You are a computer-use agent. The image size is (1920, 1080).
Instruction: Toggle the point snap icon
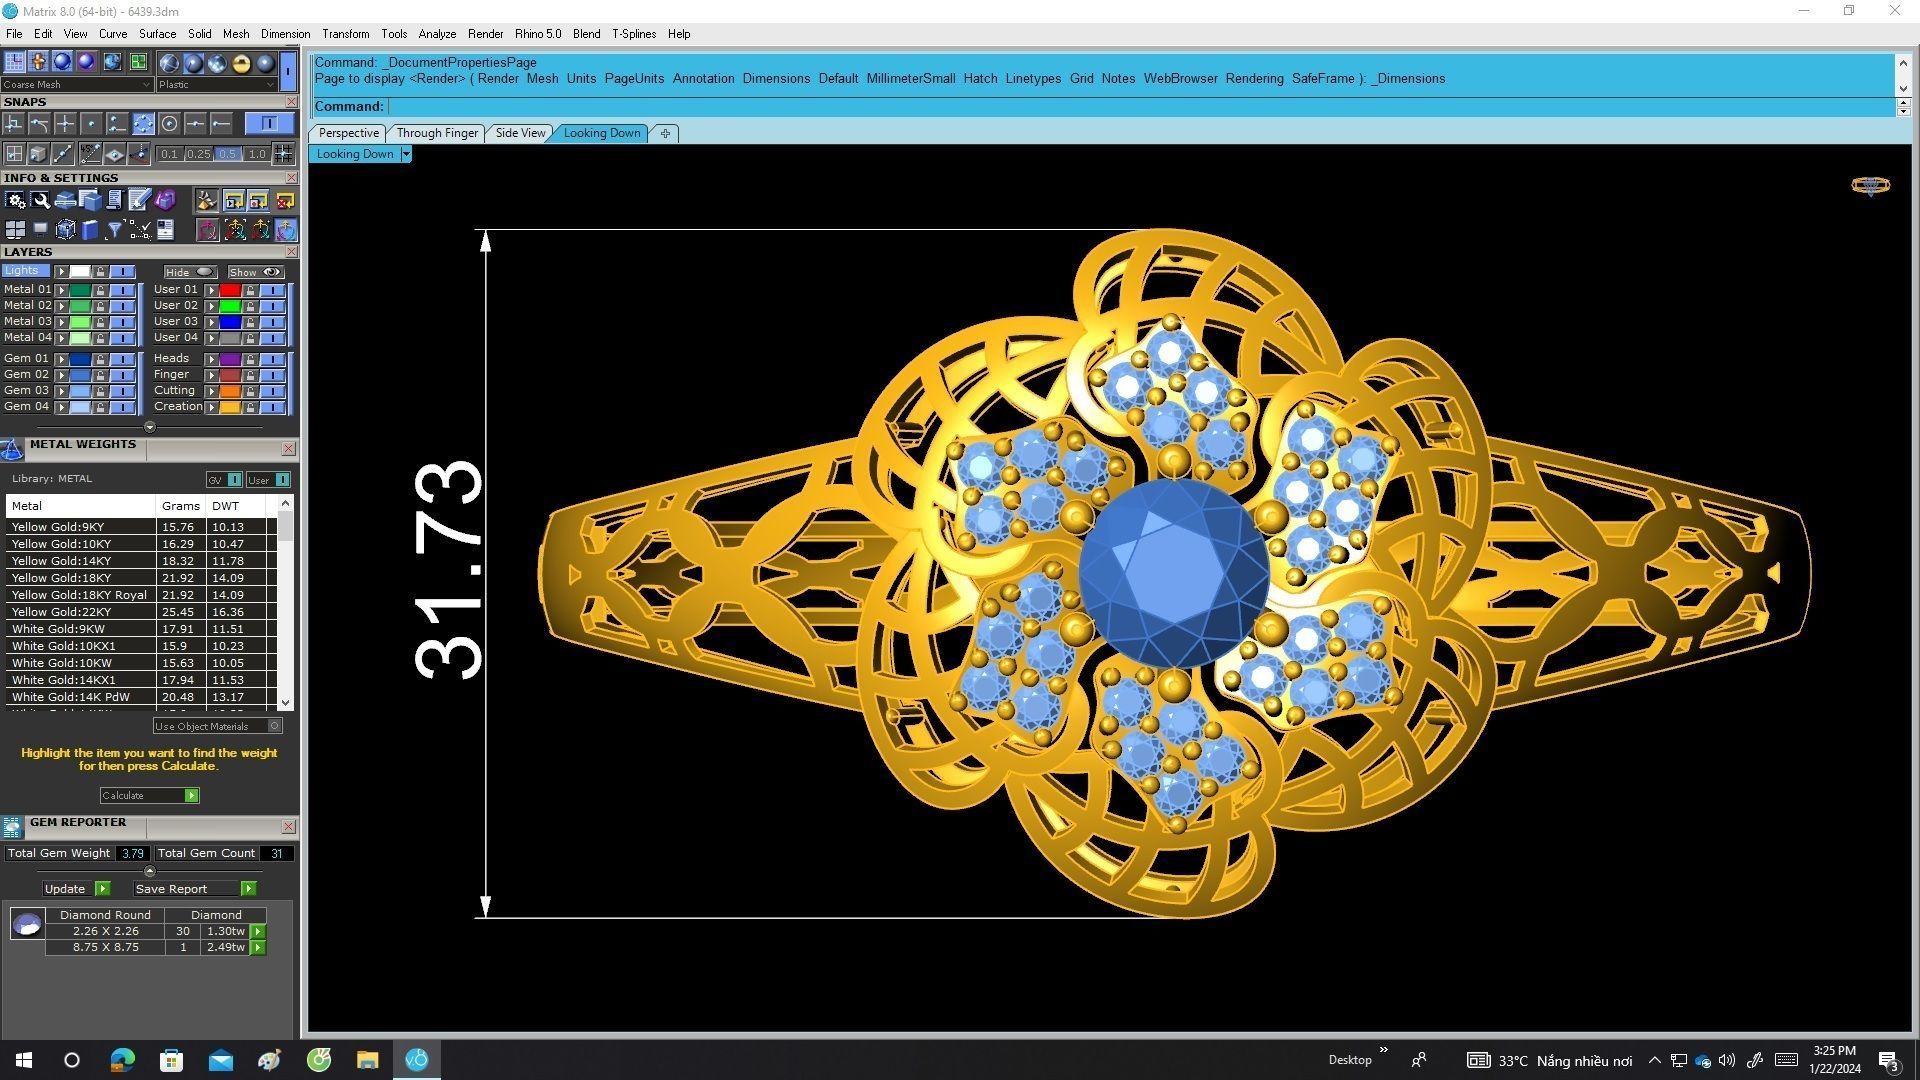tap(91, 123)
